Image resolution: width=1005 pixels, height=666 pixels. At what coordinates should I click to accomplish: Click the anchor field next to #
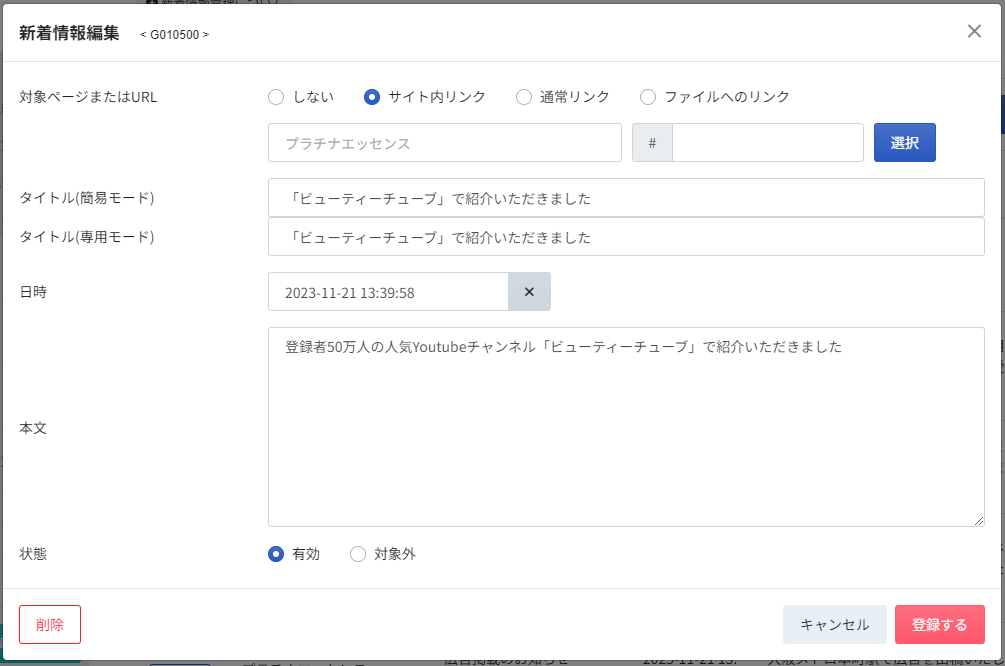tap(768, 142)
